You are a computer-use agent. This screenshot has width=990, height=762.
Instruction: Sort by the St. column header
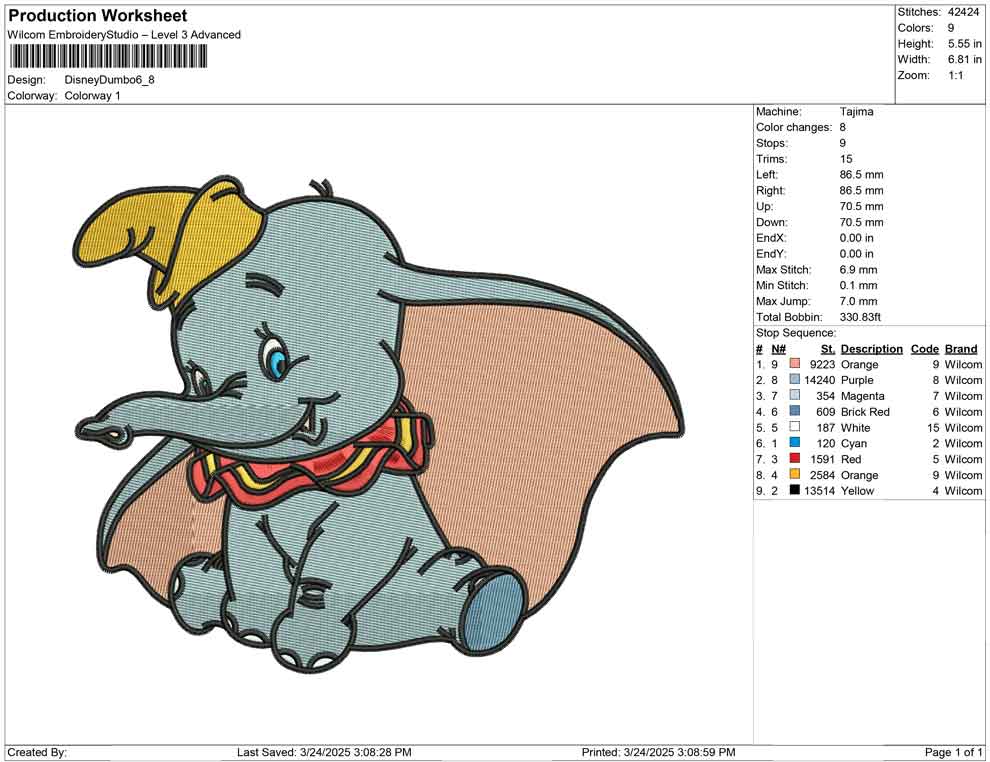826,348
